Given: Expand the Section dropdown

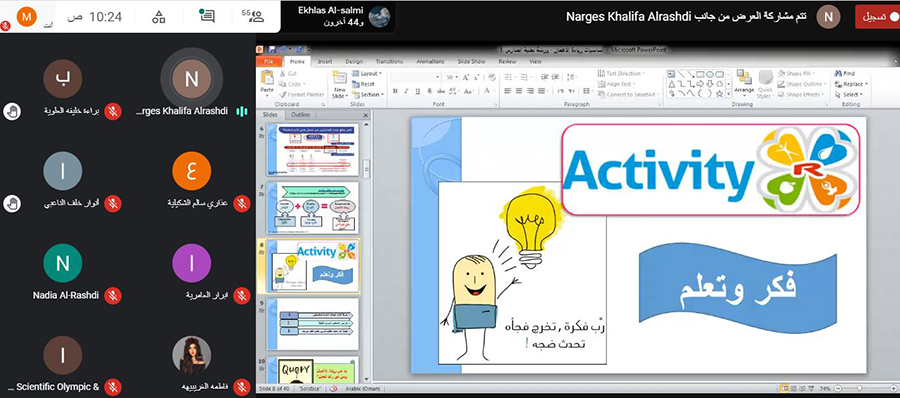Looking at the screenshot, I should [x=367, y=95].
